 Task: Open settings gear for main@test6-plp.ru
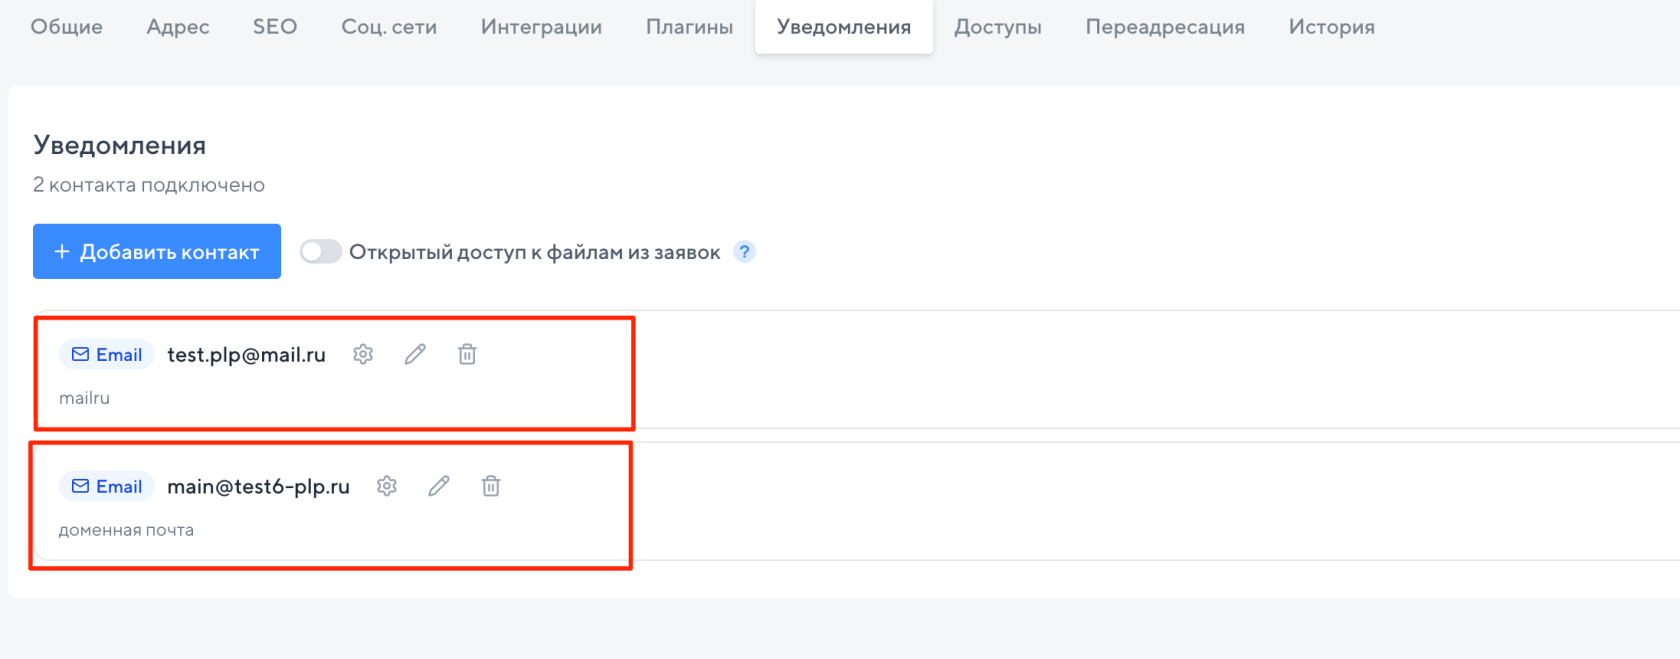click(387, 486)
